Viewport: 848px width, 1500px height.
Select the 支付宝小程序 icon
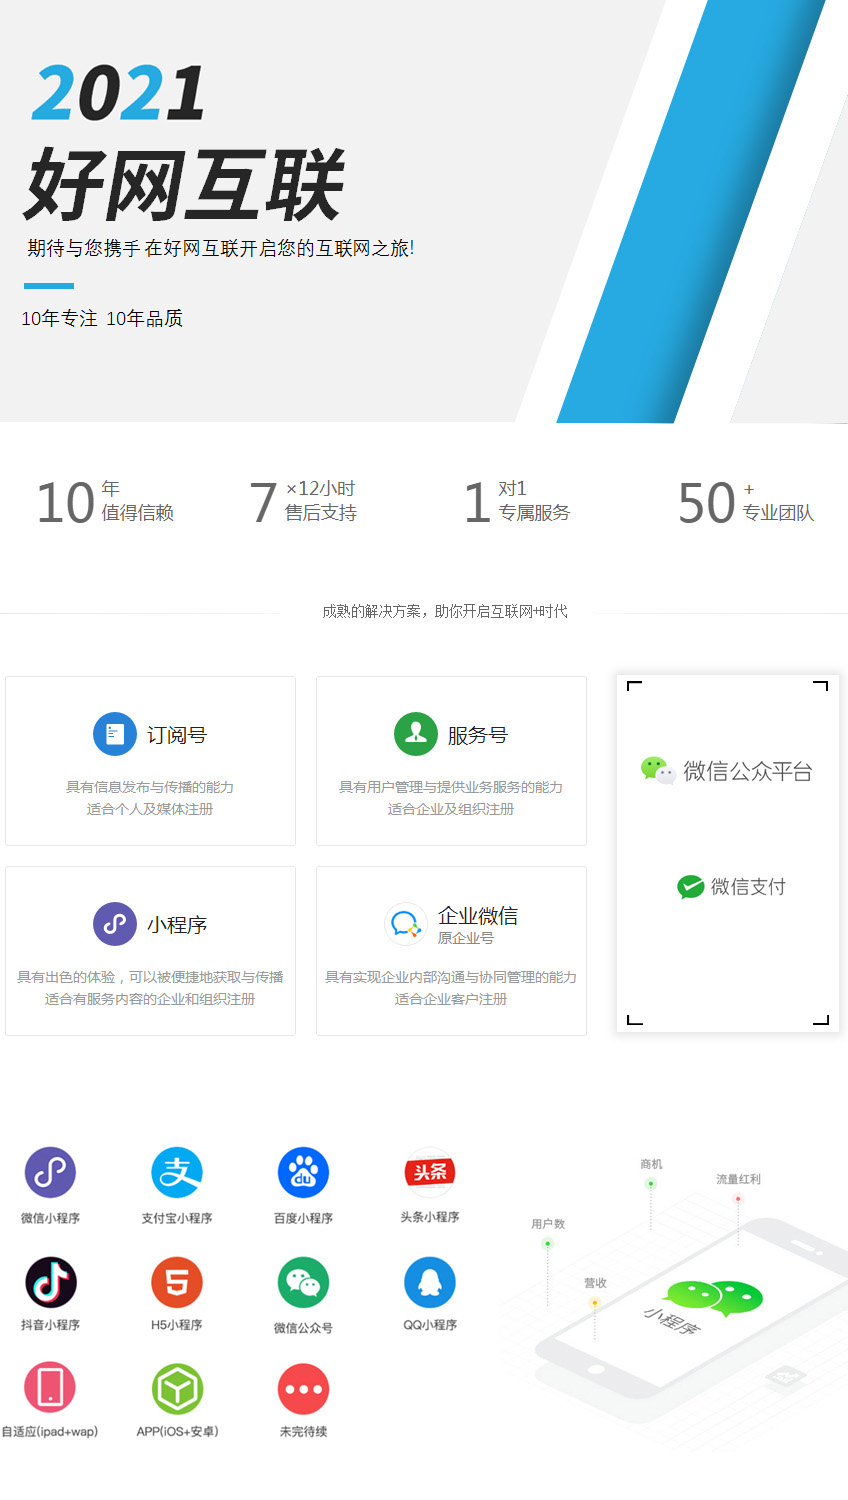(177, 1172)
